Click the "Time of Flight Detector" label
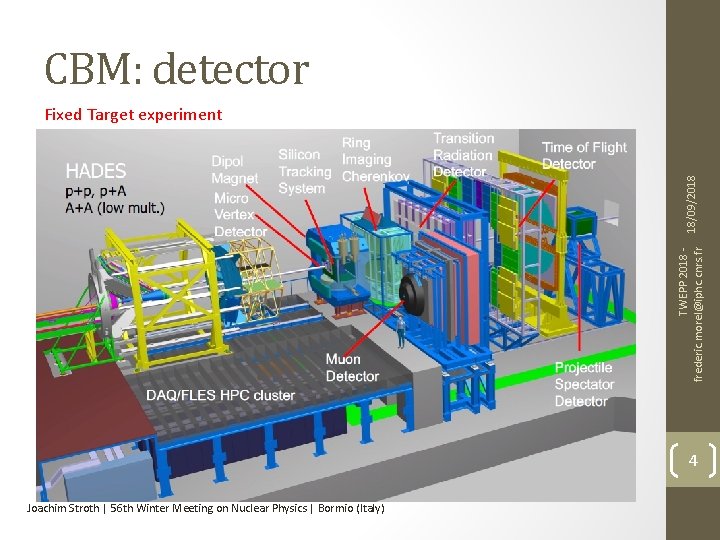Image resolution: width=720 pixels, height=540 pixels. tap(584, 155)
